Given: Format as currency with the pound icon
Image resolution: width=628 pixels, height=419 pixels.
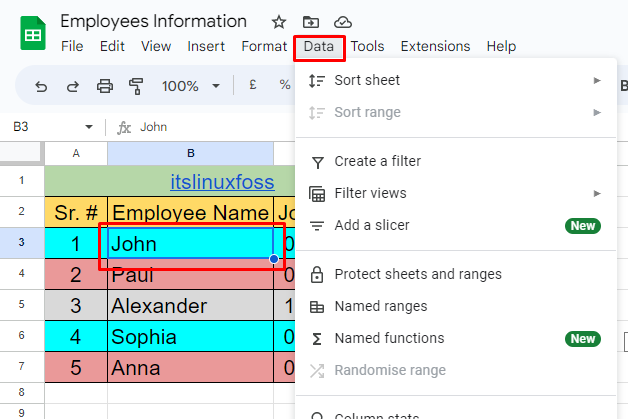Looking at the screenshot, I should [252, 85].
